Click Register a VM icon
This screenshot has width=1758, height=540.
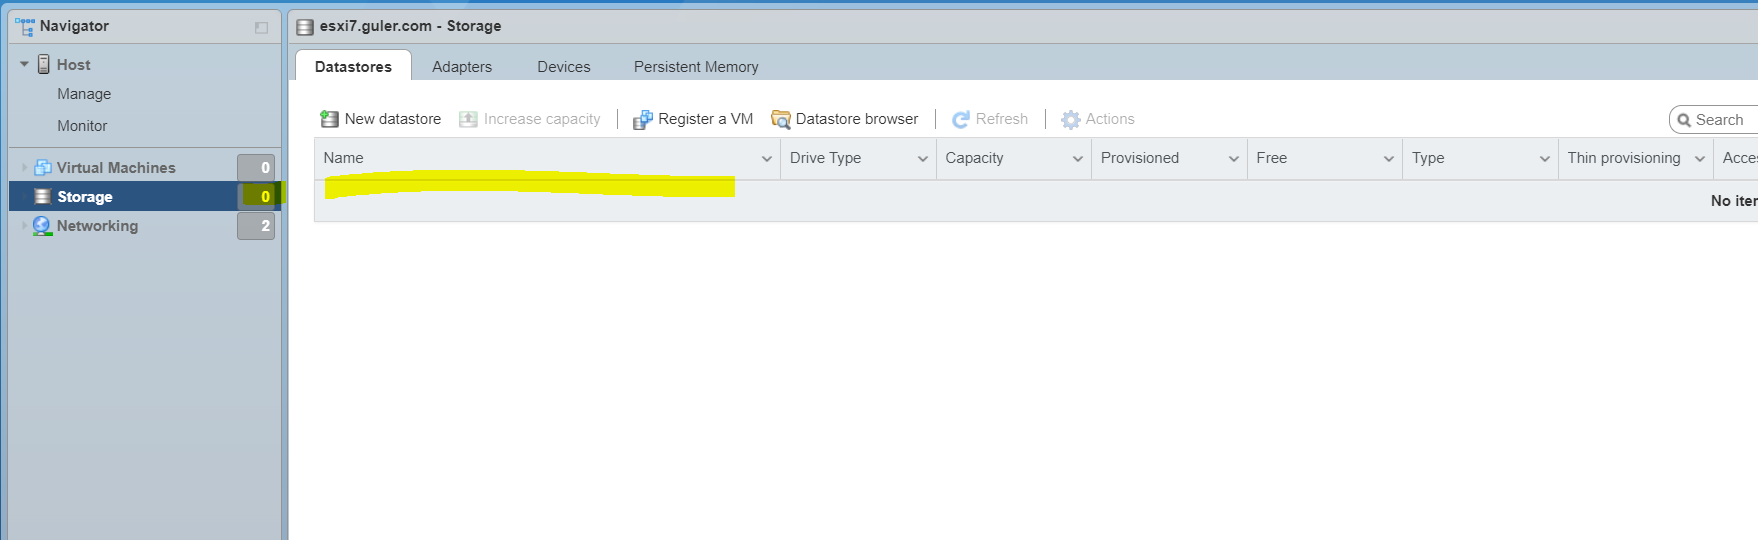(x=642, y=119)
